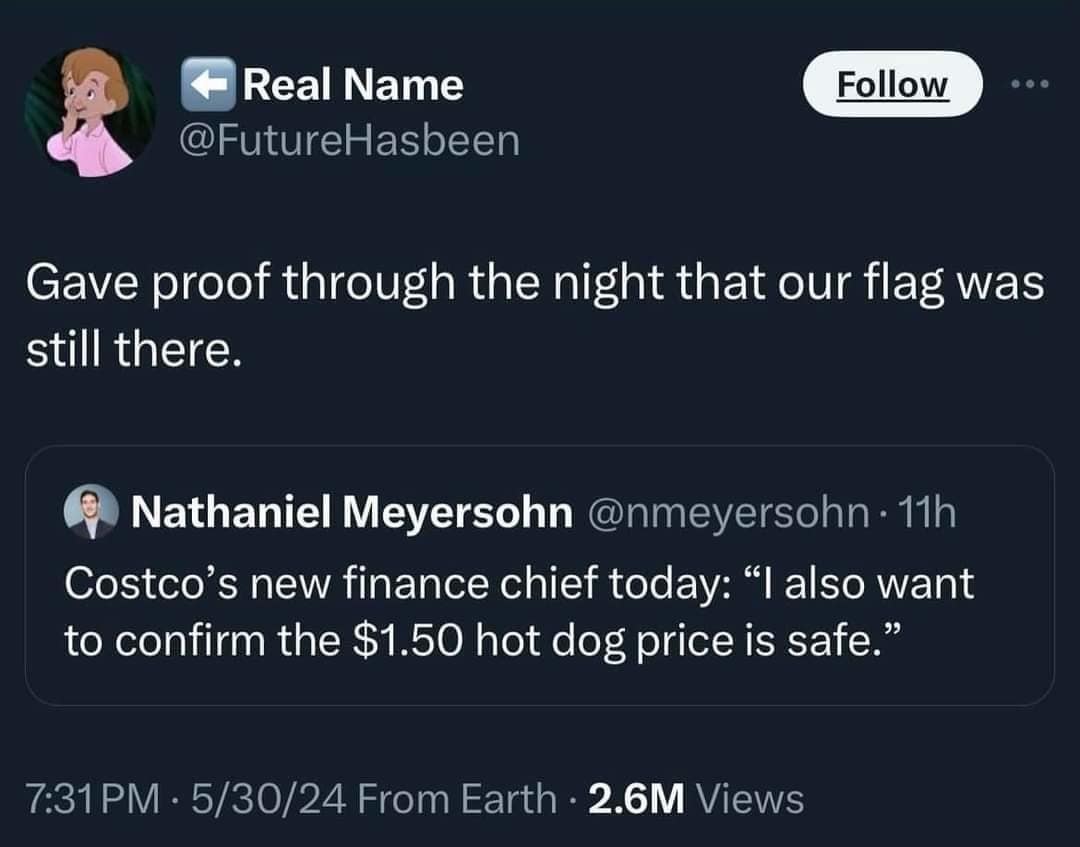Click the "Views" label after 2.6M

749,798
